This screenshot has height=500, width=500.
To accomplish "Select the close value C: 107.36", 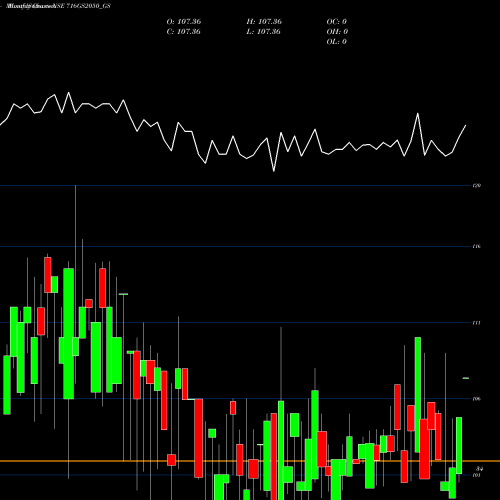I will [x=184, y=32].
